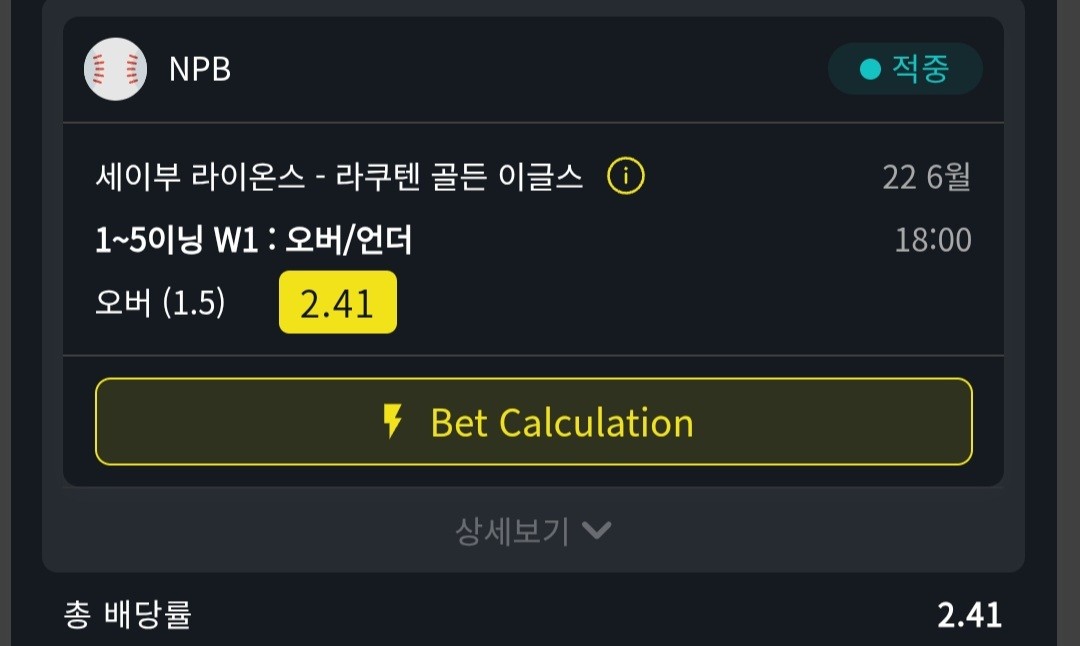Click the 적중 text in badge
The width and height of the screenshot is (1080, 646).
click(920, 69)
